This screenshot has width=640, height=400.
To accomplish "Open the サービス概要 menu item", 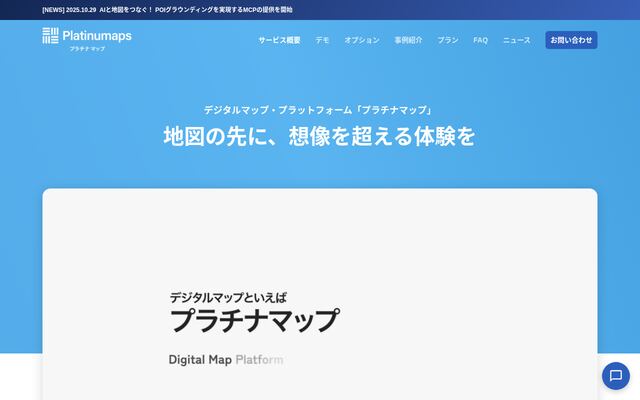I will click(279, 40).
